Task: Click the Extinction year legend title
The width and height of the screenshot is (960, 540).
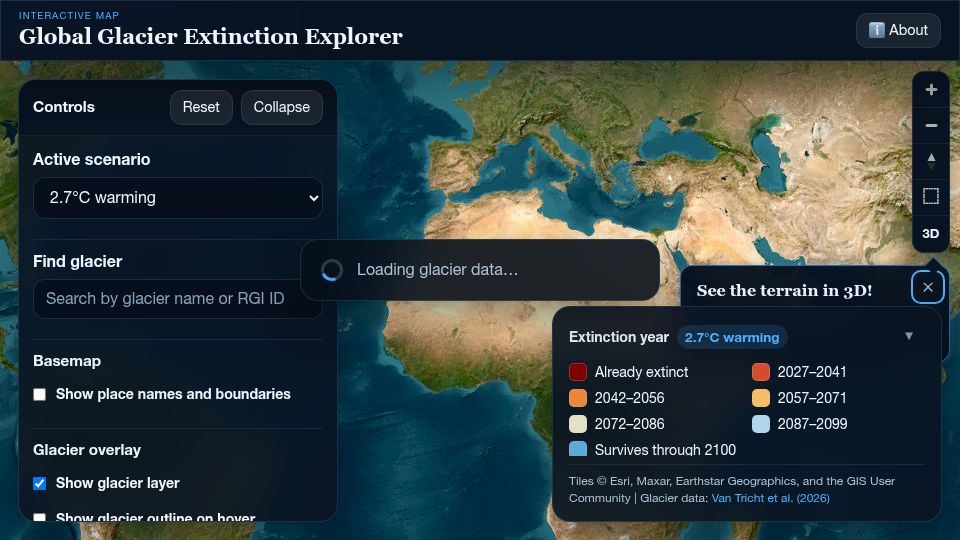Action: 618,337
